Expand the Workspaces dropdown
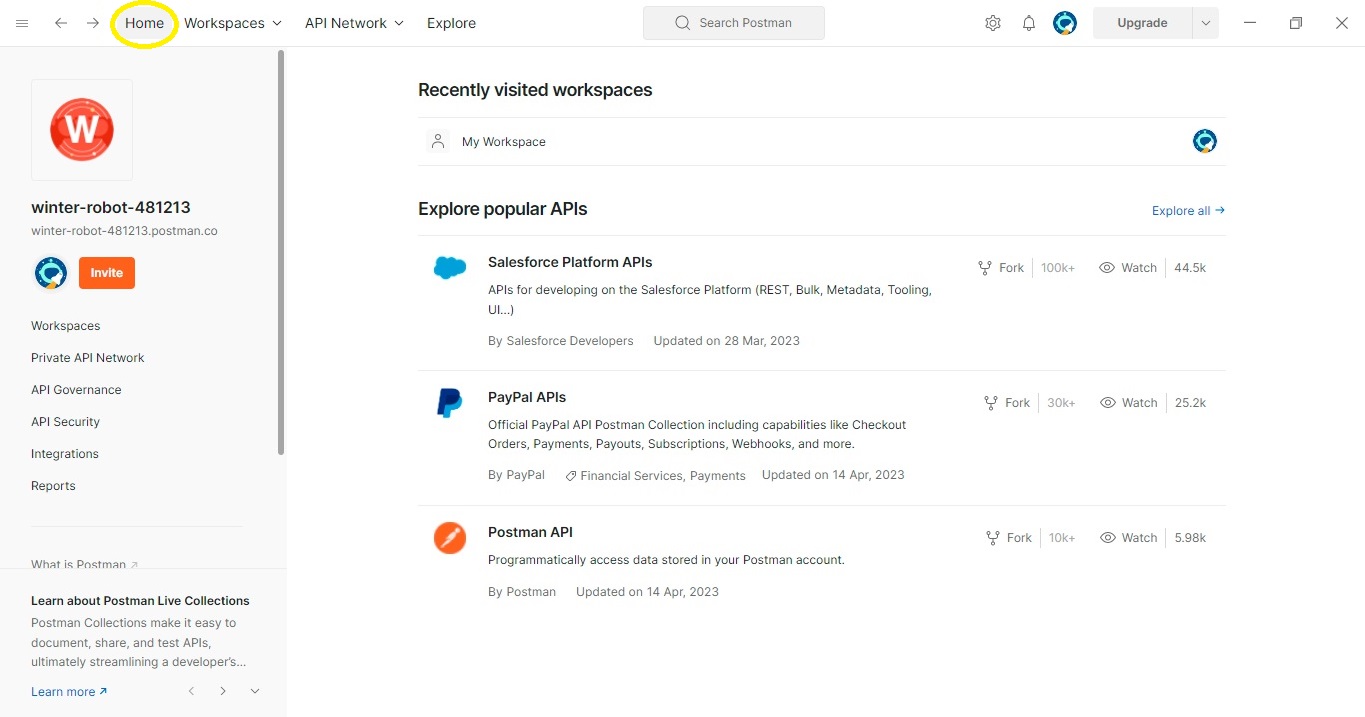This screenshot has width=1365, height=717. 233,23
